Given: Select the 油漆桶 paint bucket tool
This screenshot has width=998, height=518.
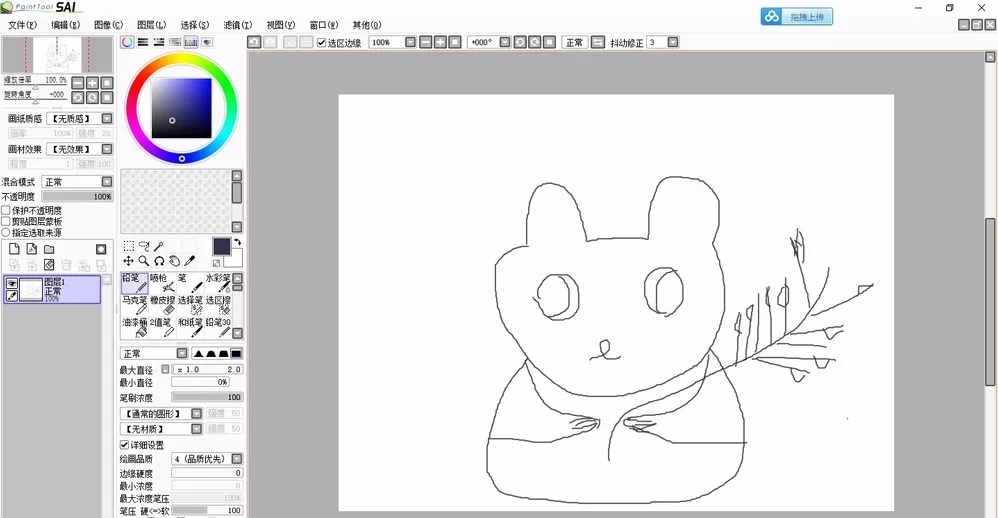Looking at the screenshot, I should click(x=134, y=328).
